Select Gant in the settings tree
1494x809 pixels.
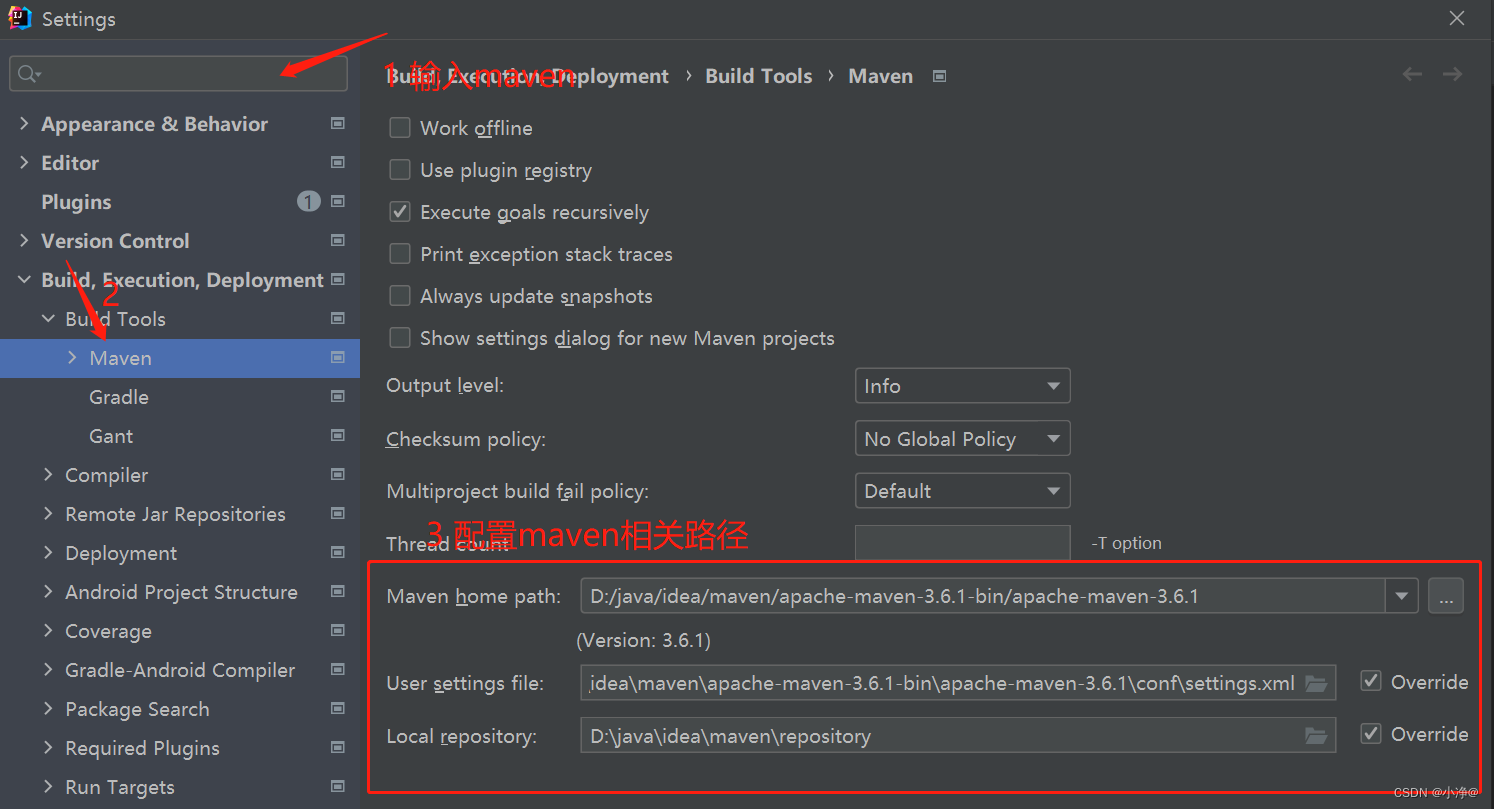pos(111,436)
